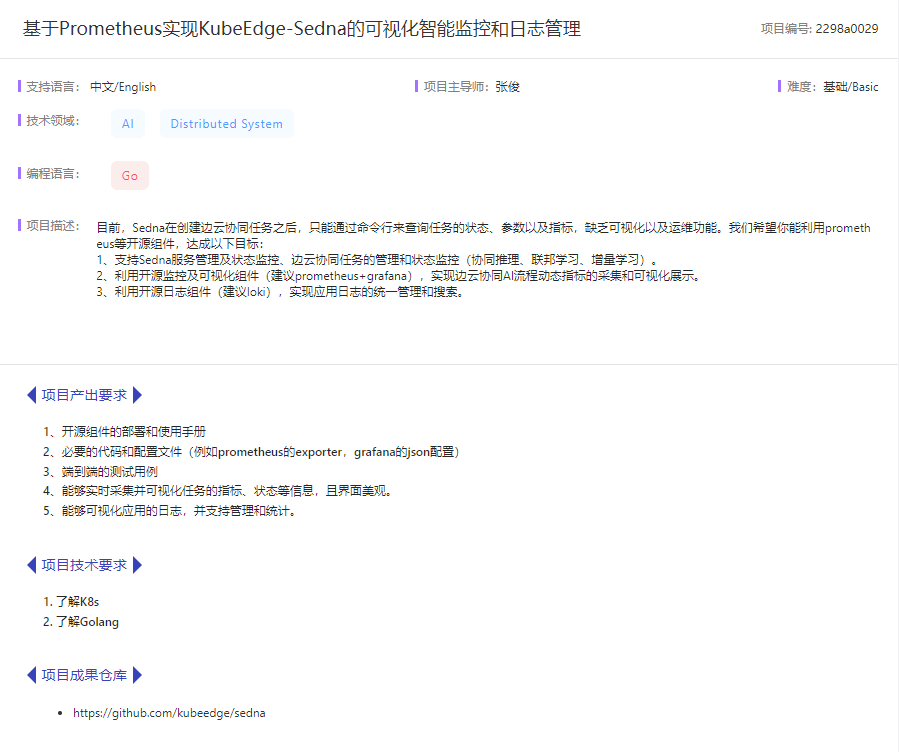Click the 项目主导师 label
Viewport: 899px width, 752px height.
tap(456, 87)
